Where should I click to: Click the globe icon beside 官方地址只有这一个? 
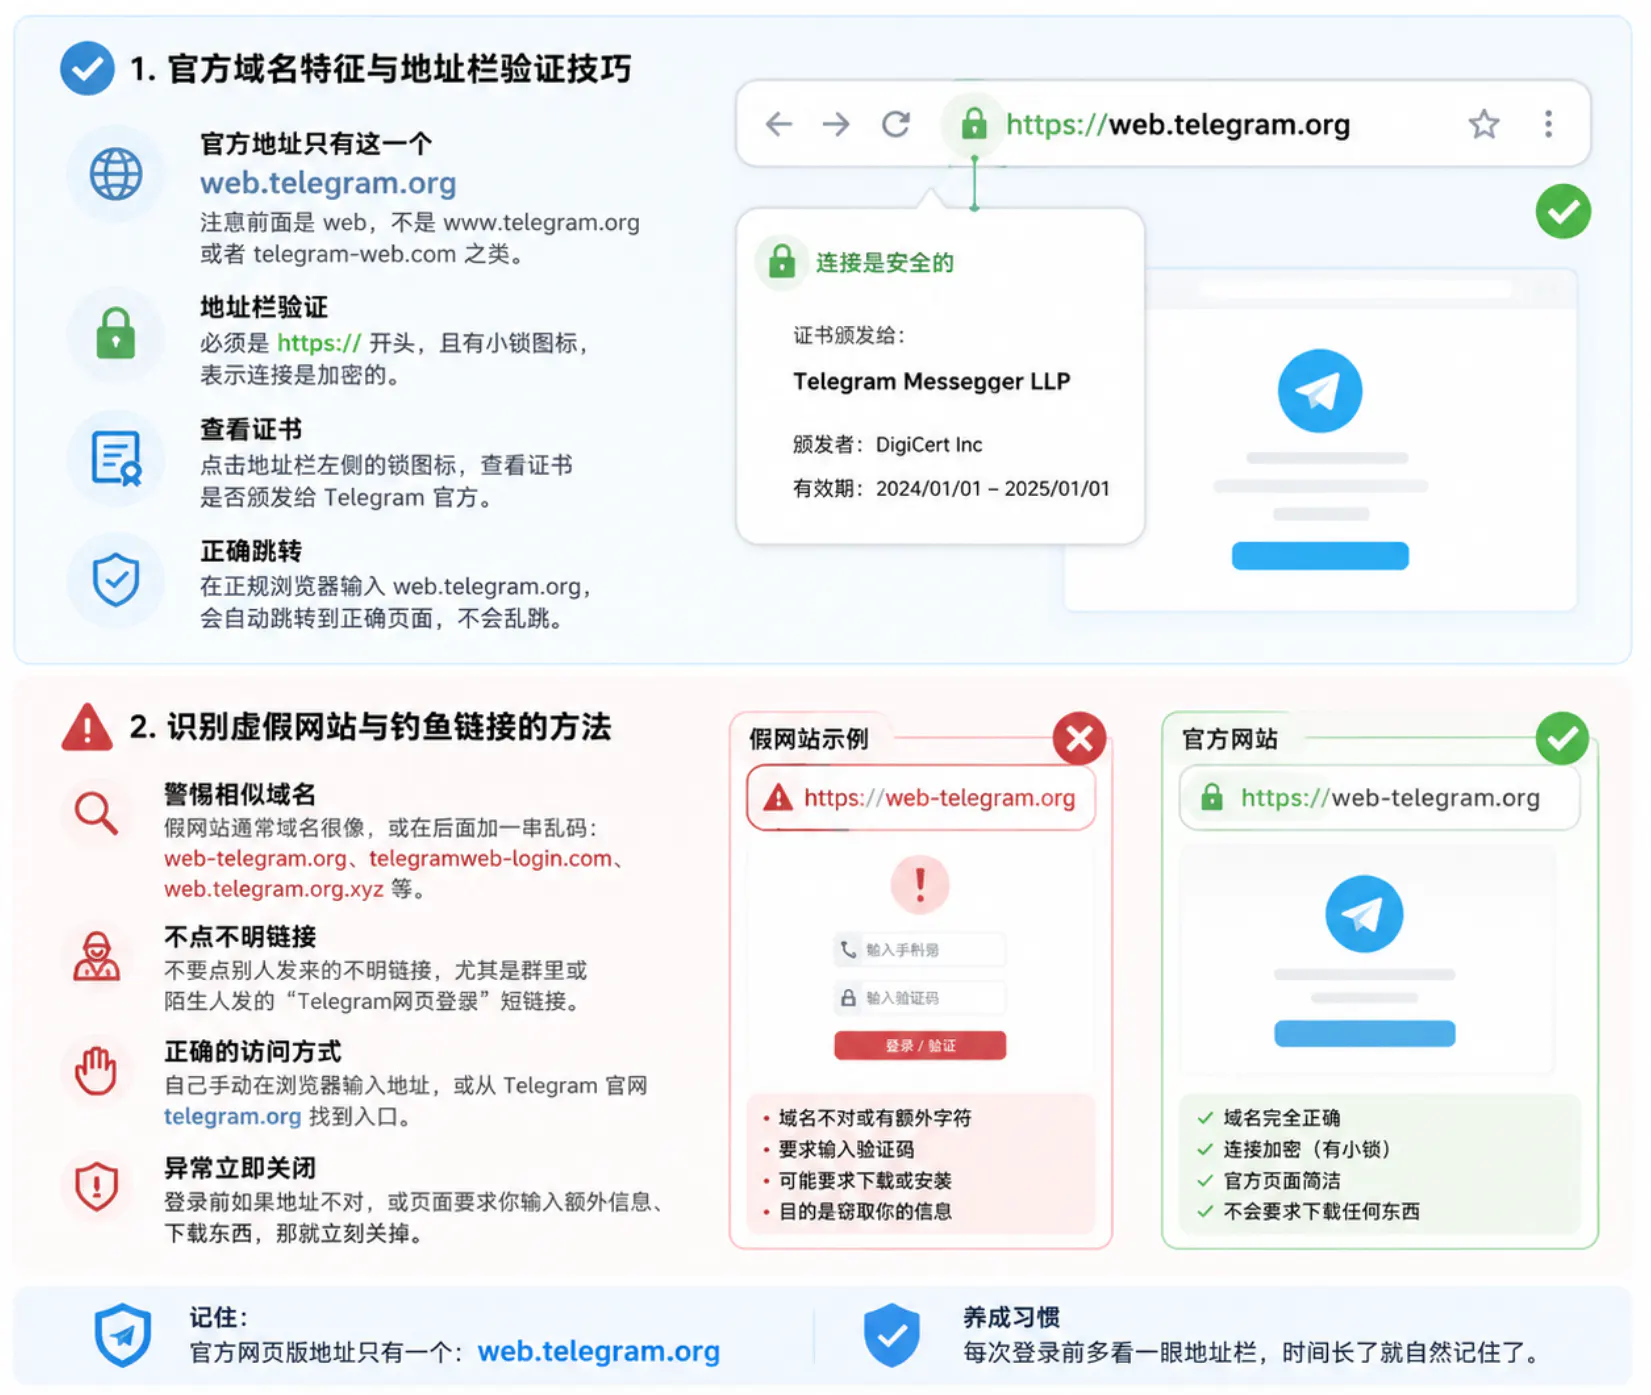[x=116, y=174]
